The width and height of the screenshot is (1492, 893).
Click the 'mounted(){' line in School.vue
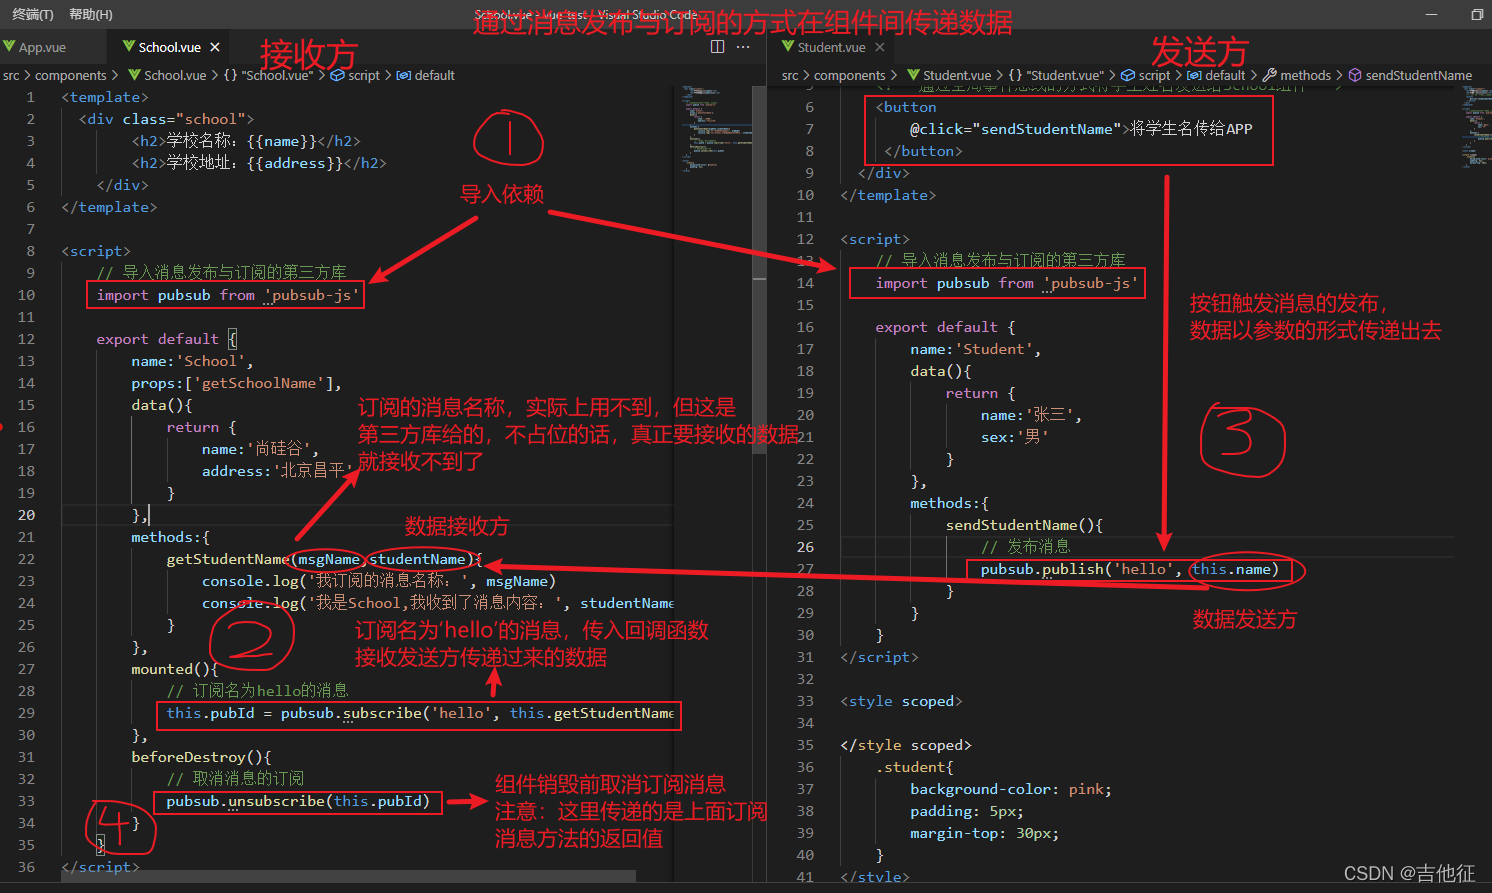pyautogui.click(x=175, y=669)
